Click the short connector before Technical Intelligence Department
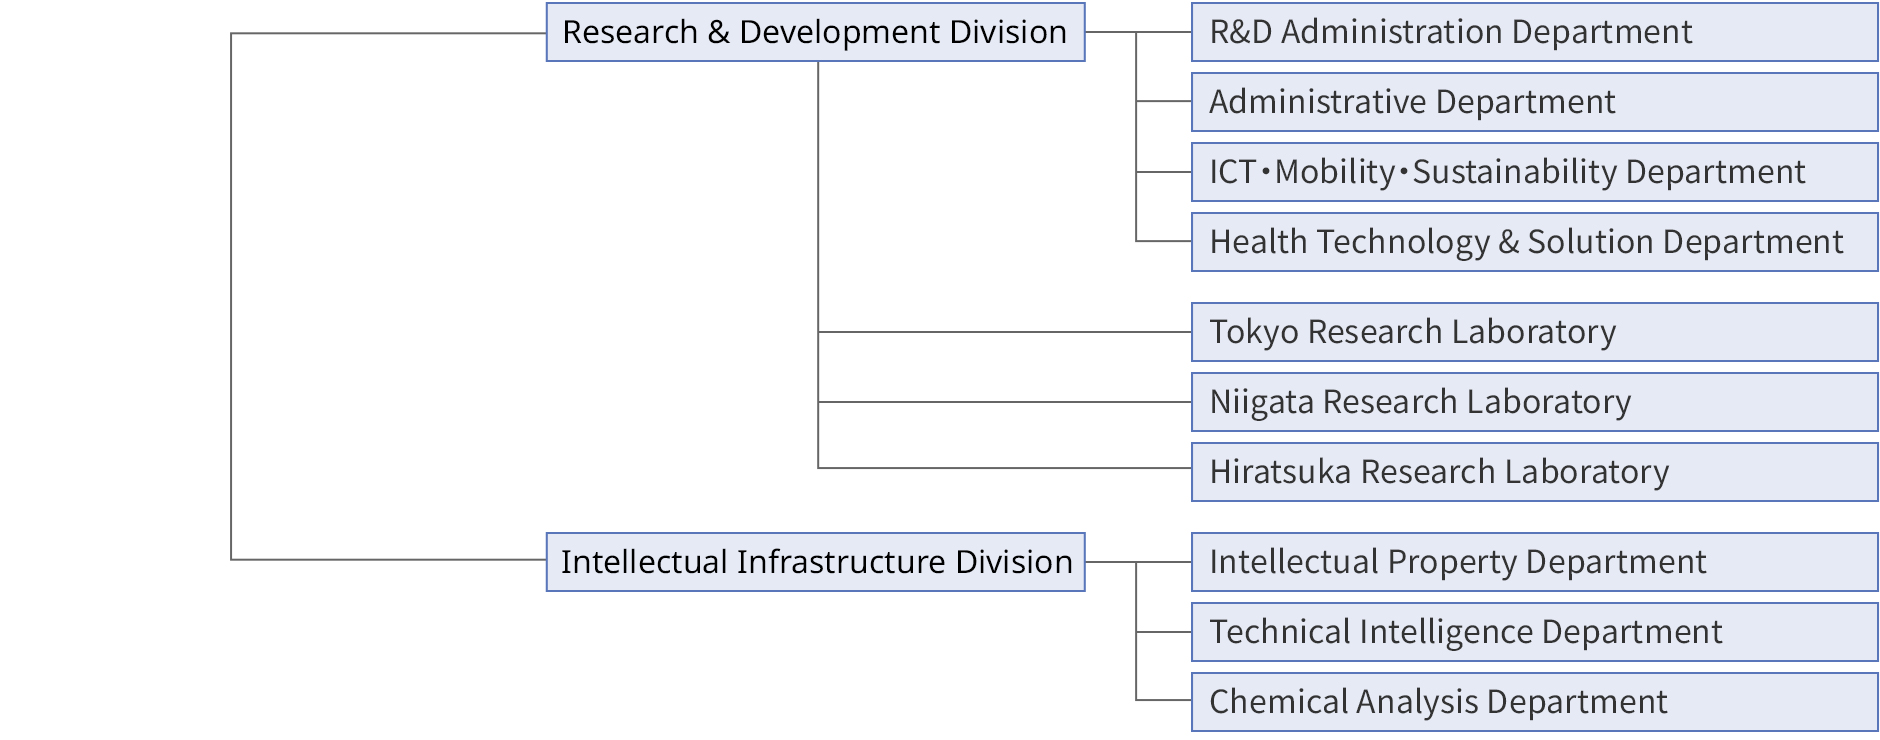 point(1164,632)
